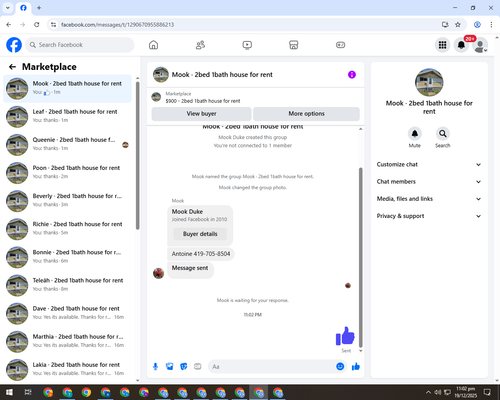The width and height of the screenshot is (500, 400).
Task: Open conversation info purple icon
Action: 352,75
